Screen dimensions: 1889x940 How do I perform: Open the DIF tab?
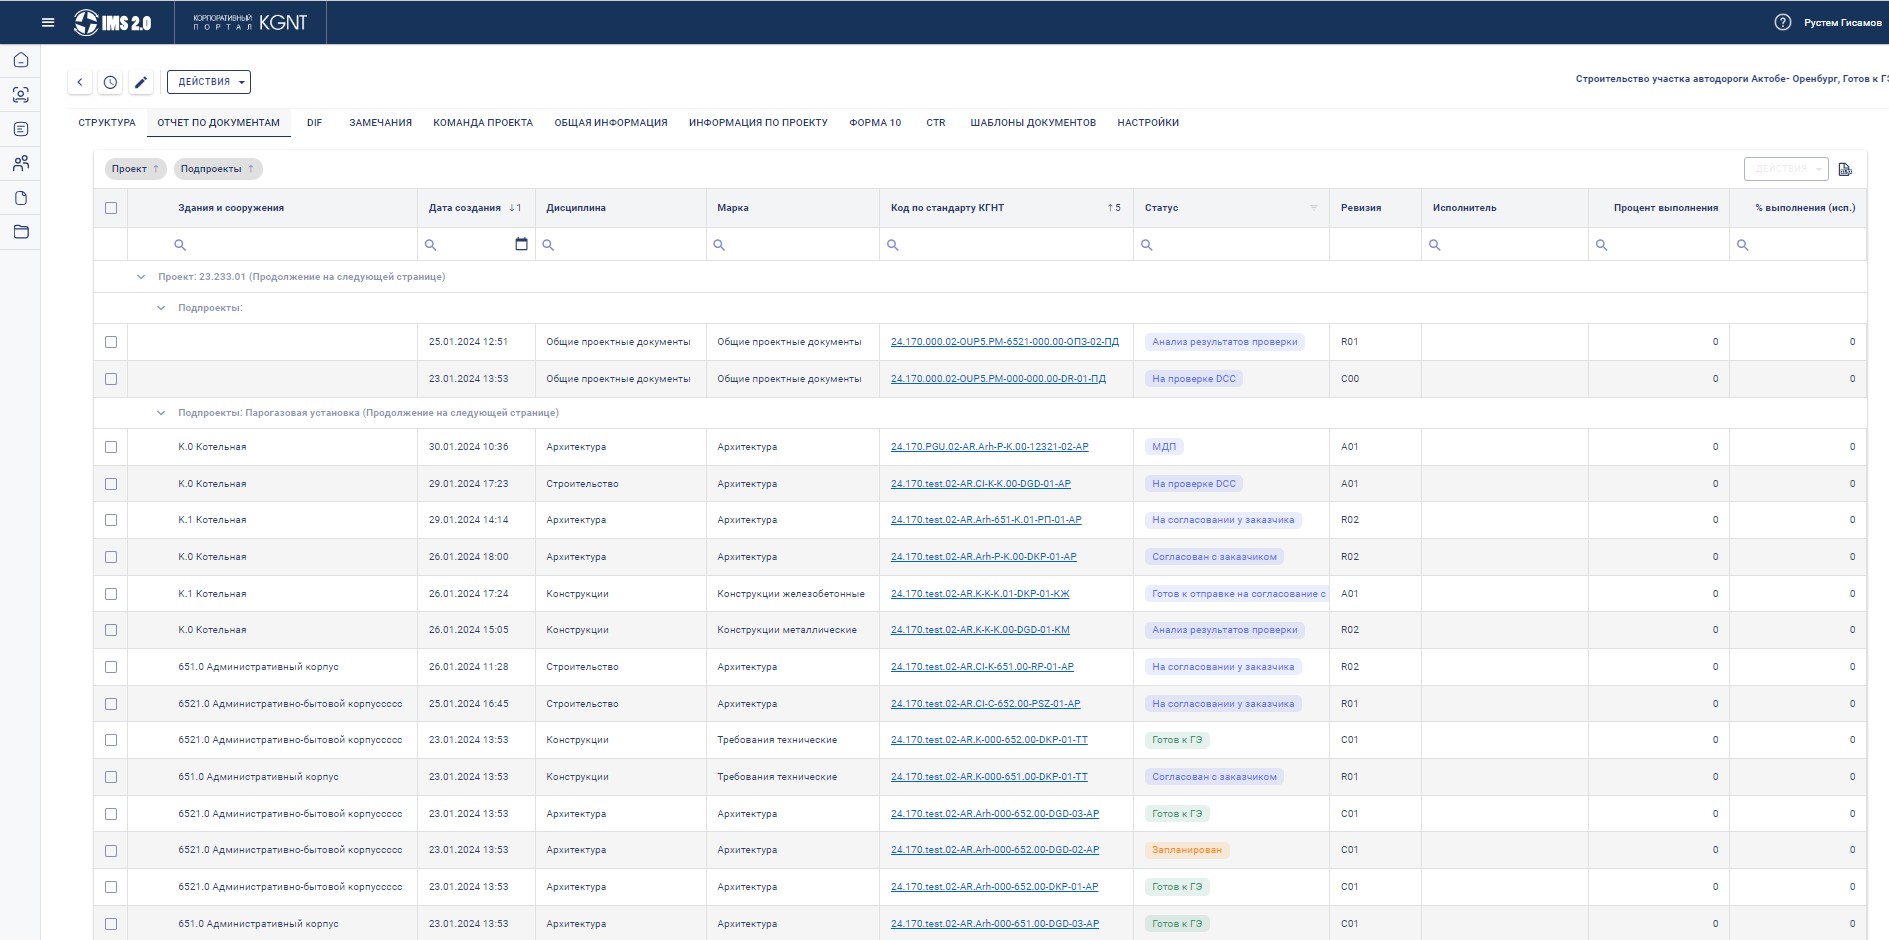[x=315, y=123]
